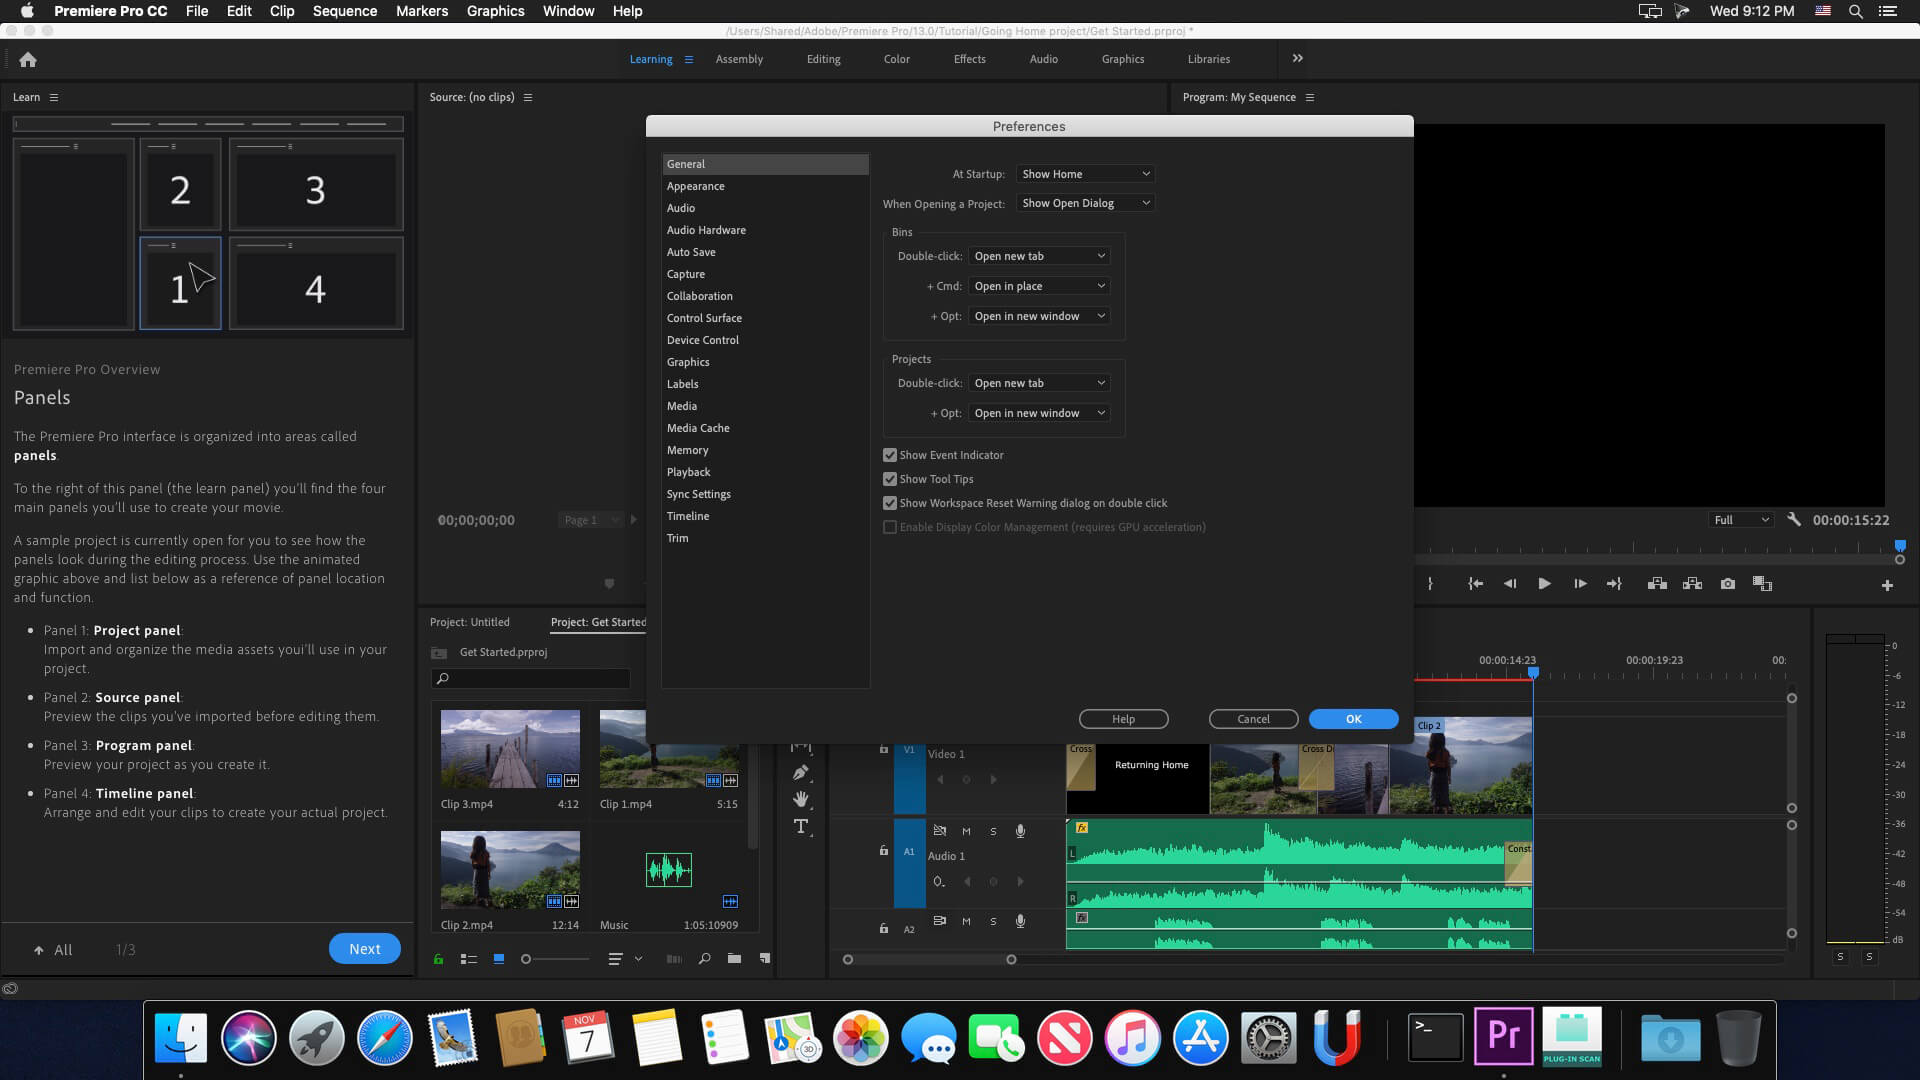Click the OK button in Preferences
This screenshot has width=1920, height=1080.
coord(1354,719)
